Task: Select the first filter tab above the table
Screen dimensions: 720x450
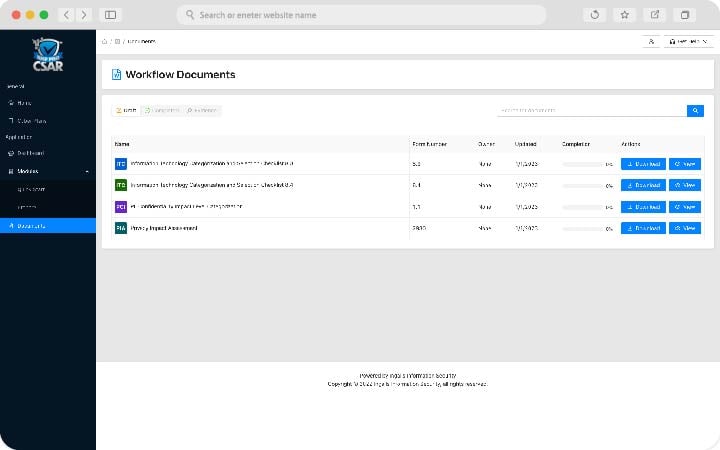Action: (126, 111)
